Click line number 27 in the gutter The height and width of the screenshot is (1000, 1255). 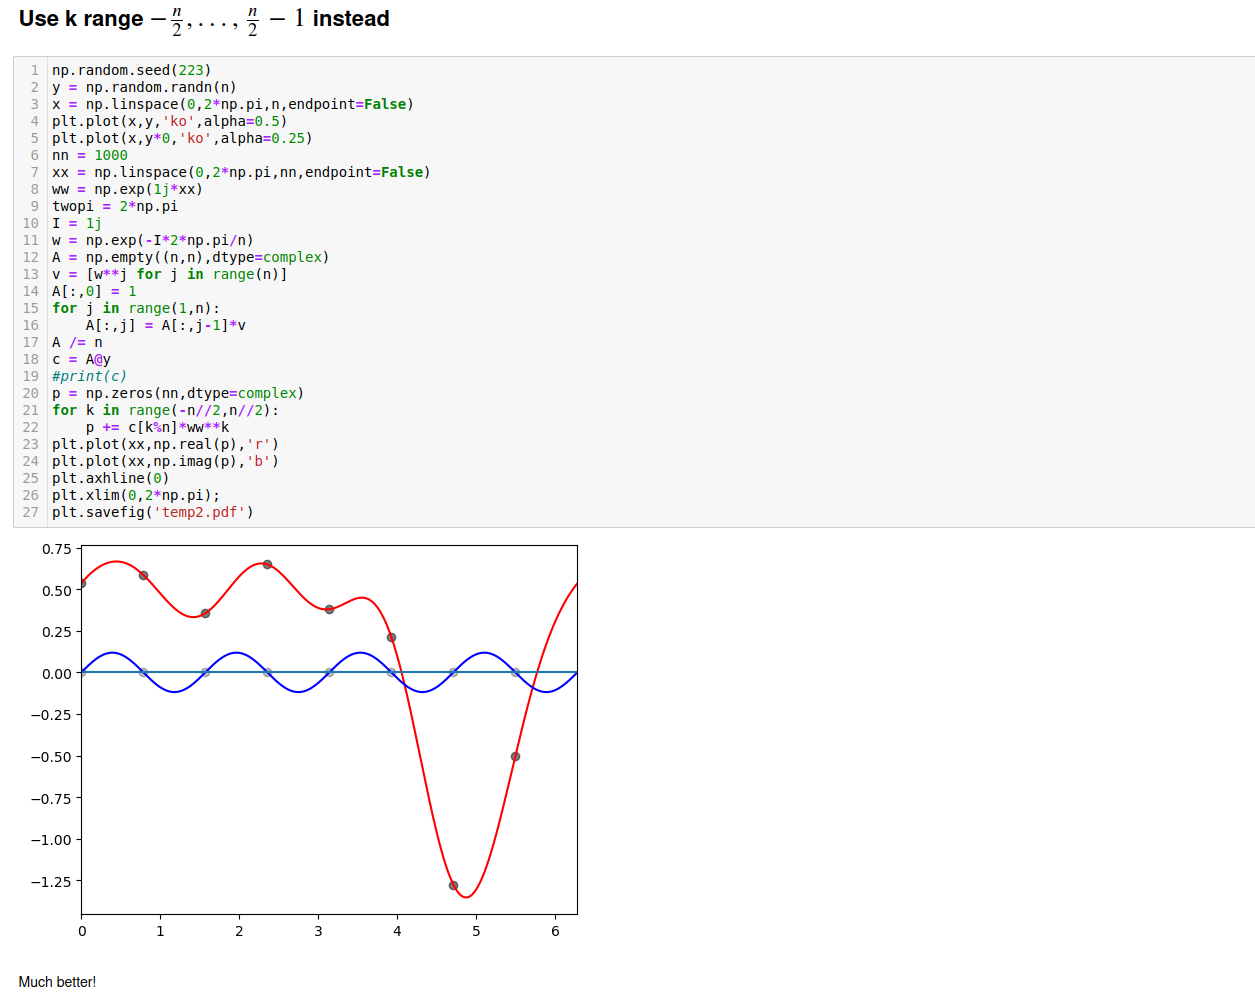[30, 512]
